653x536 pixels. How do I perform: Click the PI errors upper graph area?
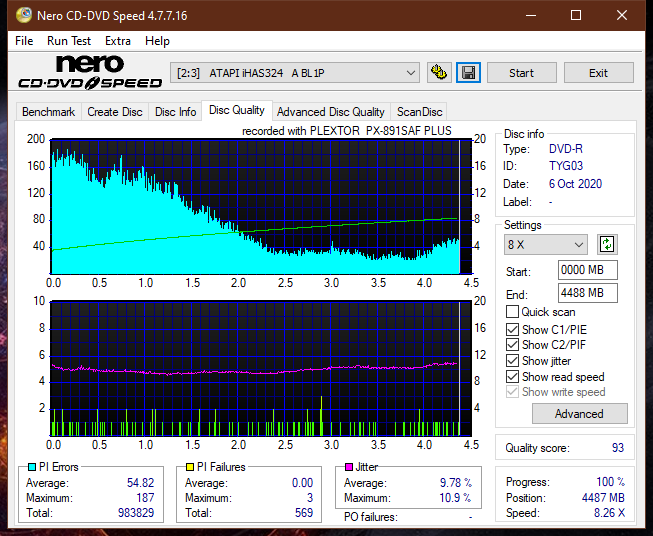261,206
